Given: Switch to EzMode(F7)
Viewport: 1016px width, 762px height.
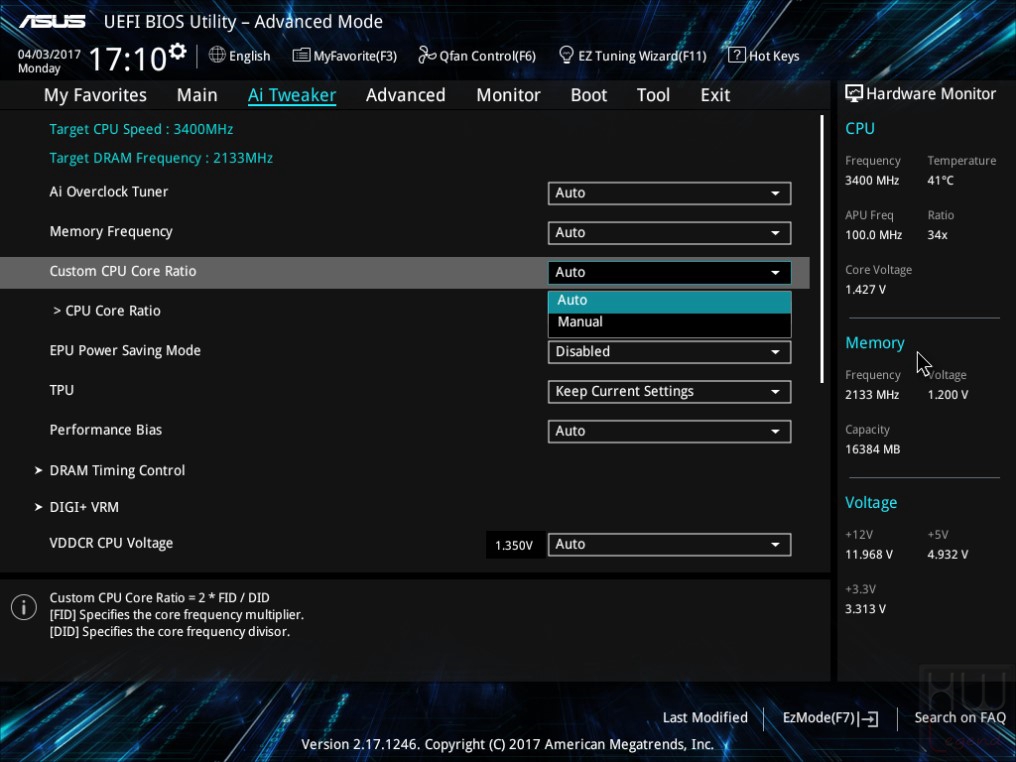Looking at the screenshot, I should click(x=830, y=718).
